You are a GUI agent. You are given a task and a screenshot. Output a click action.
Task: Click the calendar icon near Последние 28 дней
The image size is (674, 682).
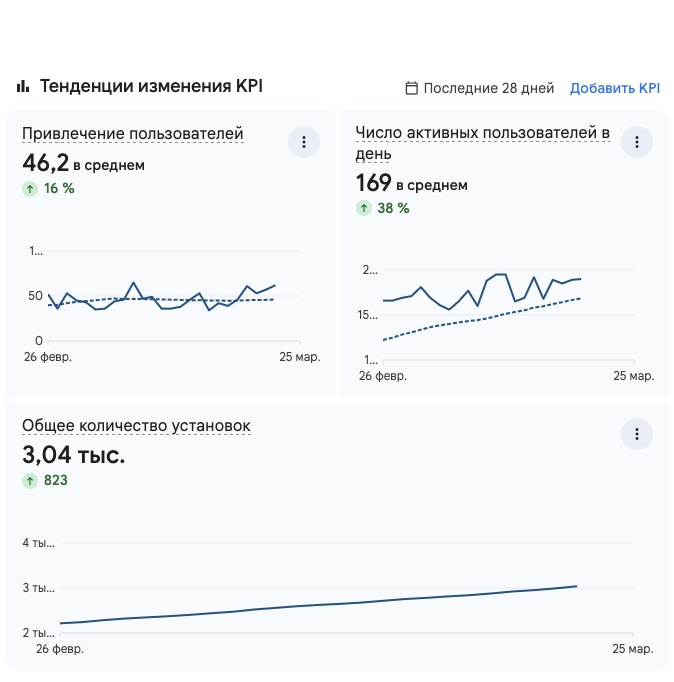tap(411, 88)
